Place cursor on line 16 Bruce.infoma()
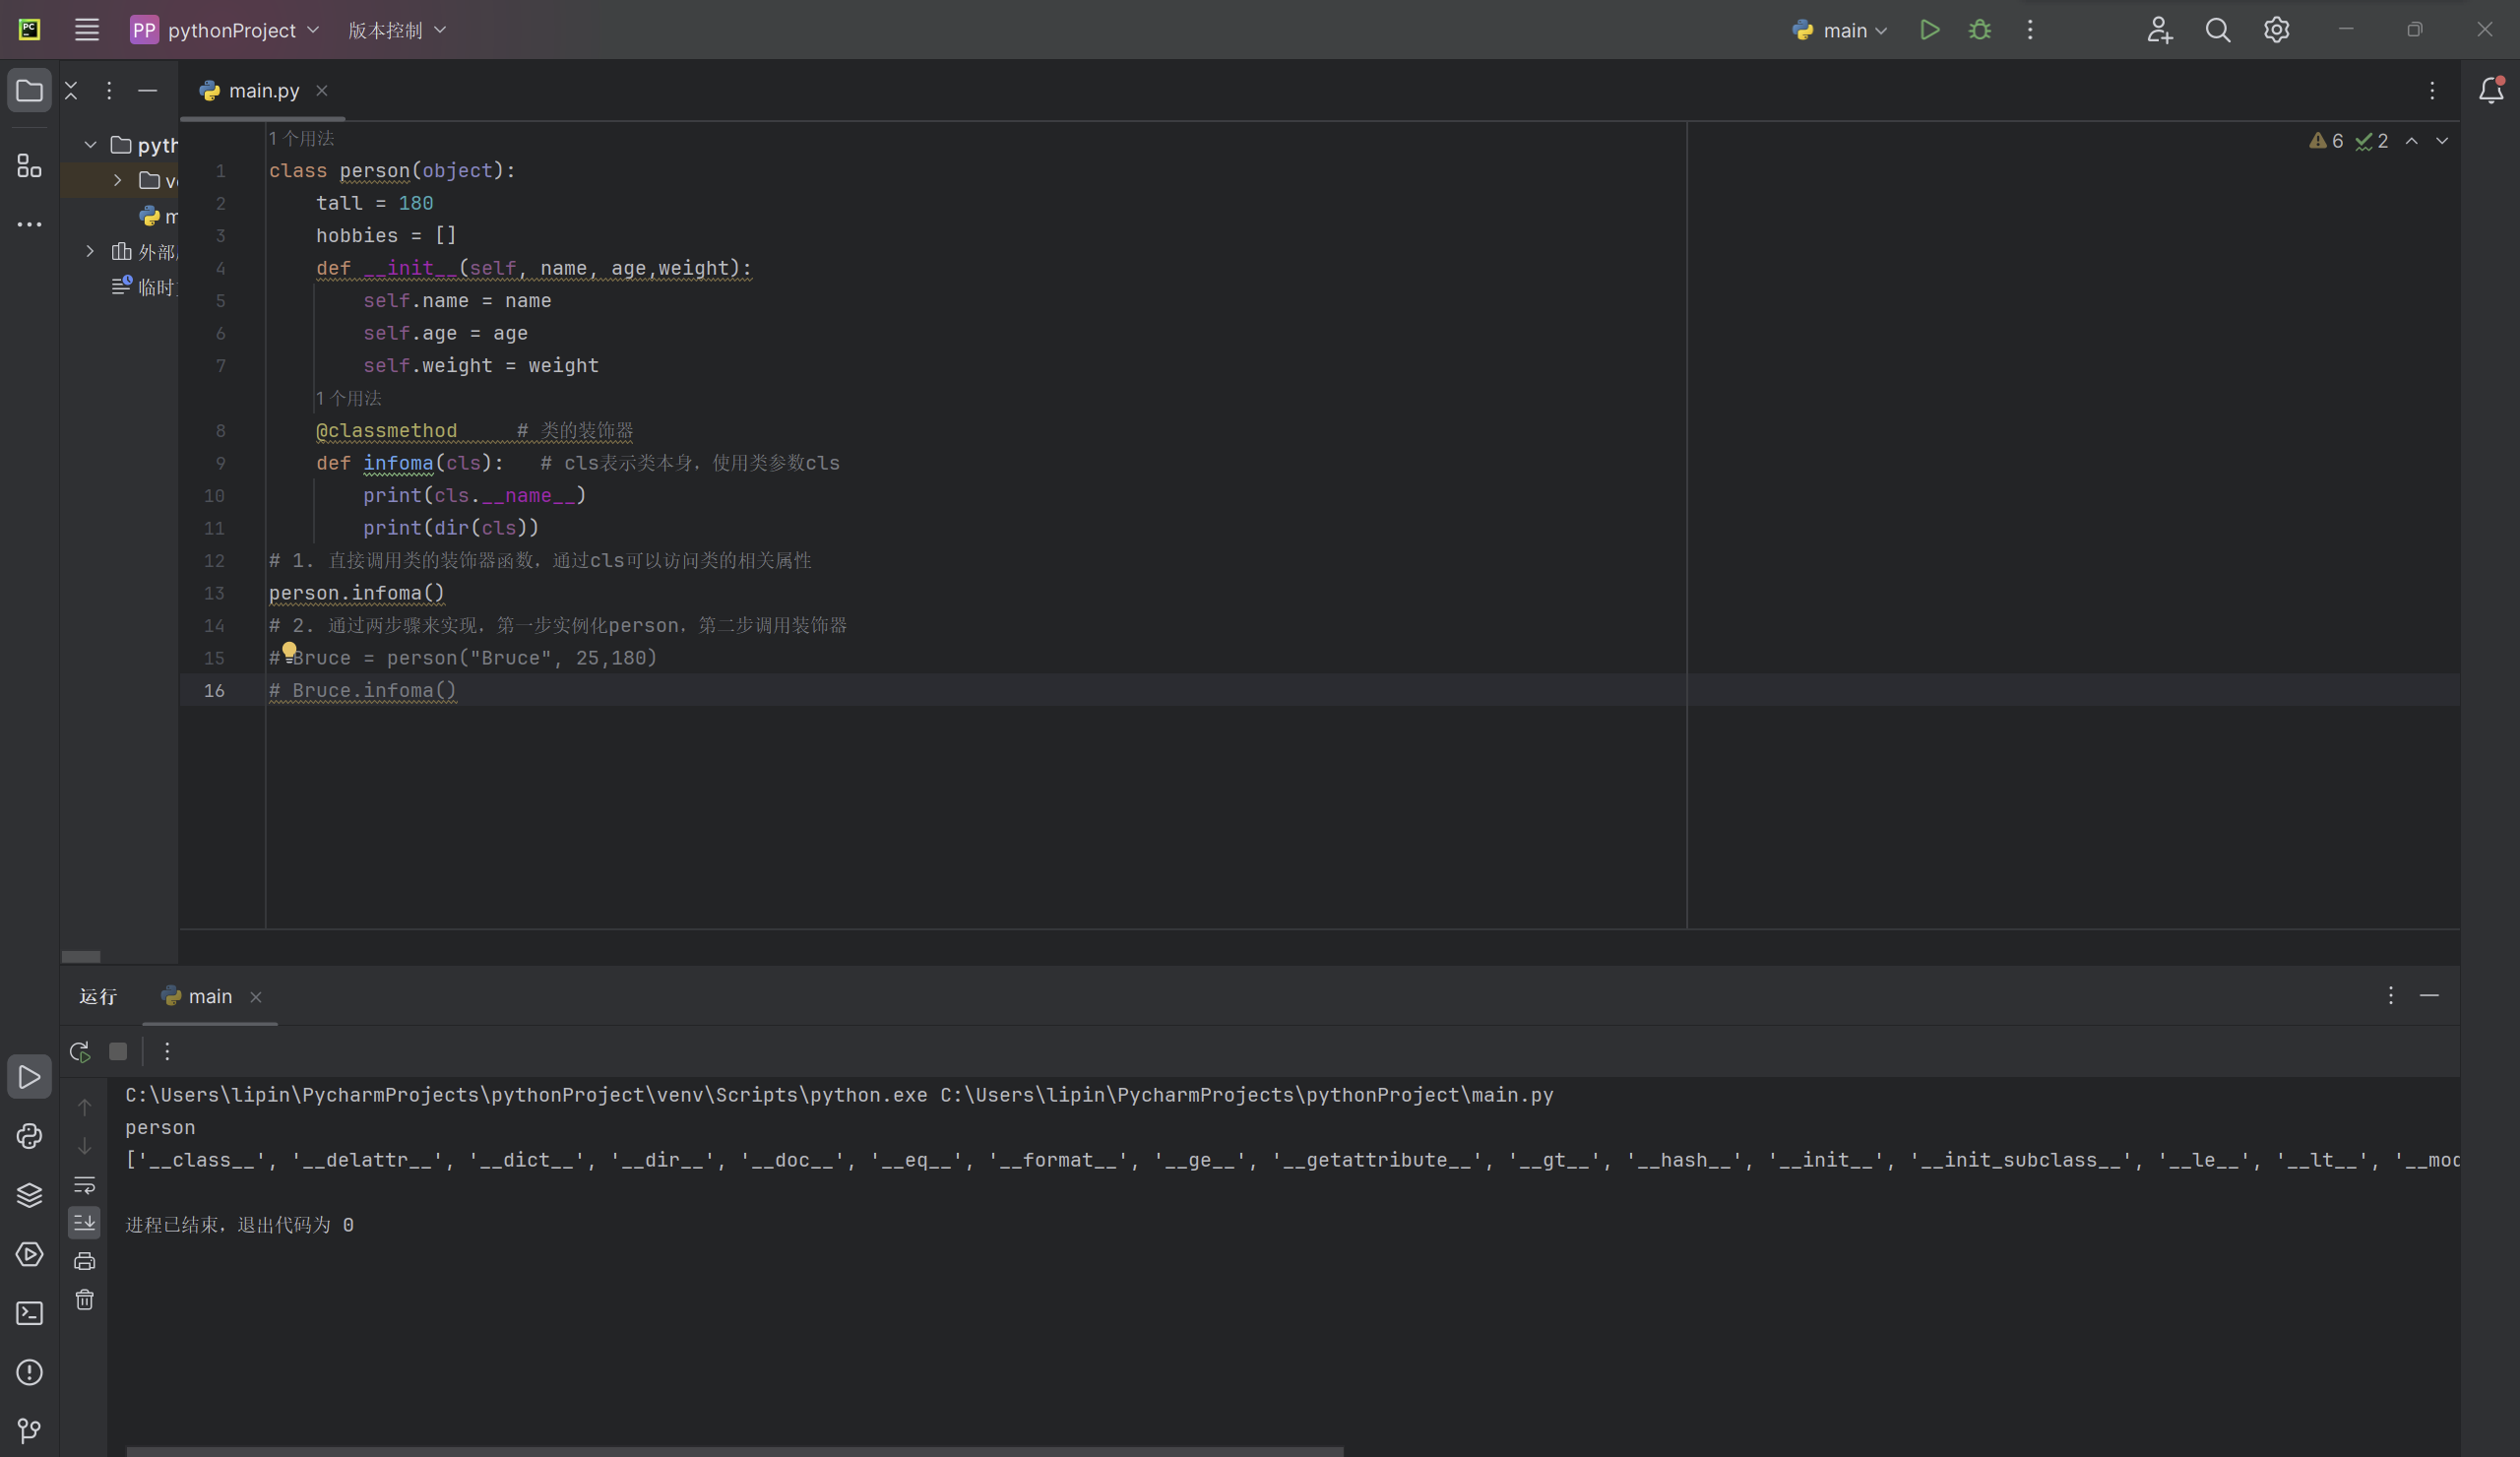Image resolution: width=2520 pixels, height=1457 pixels. tap(363, 690)
